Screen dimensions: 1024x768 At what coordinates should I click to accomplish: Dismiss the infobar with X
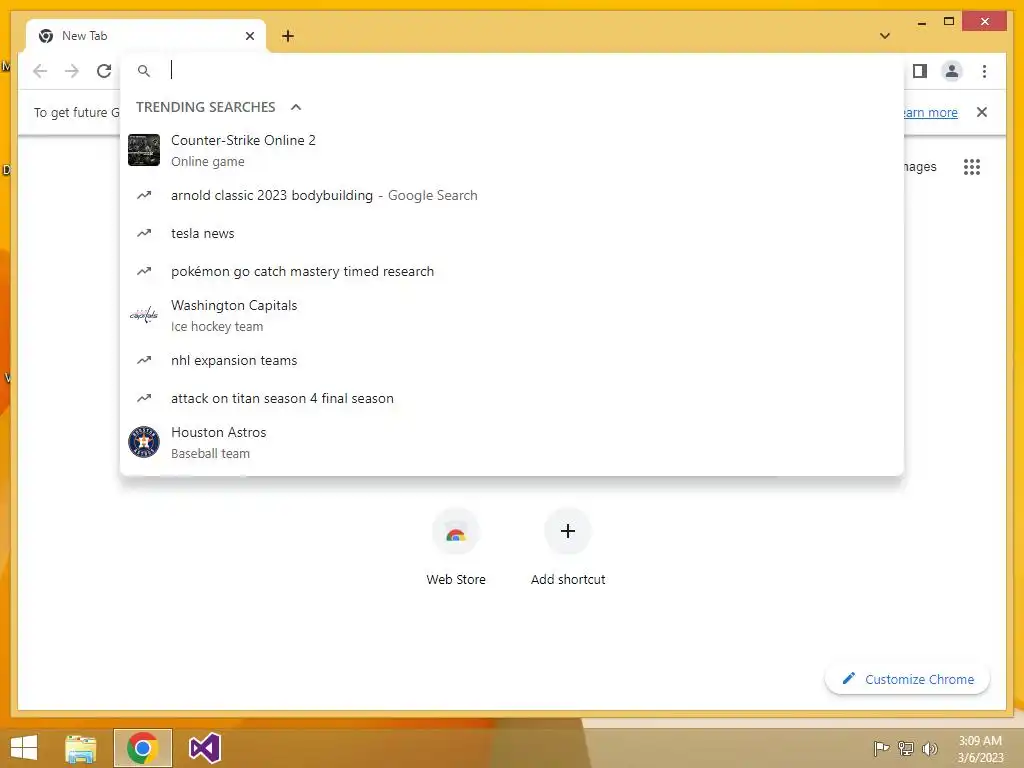tap(982, 112)
